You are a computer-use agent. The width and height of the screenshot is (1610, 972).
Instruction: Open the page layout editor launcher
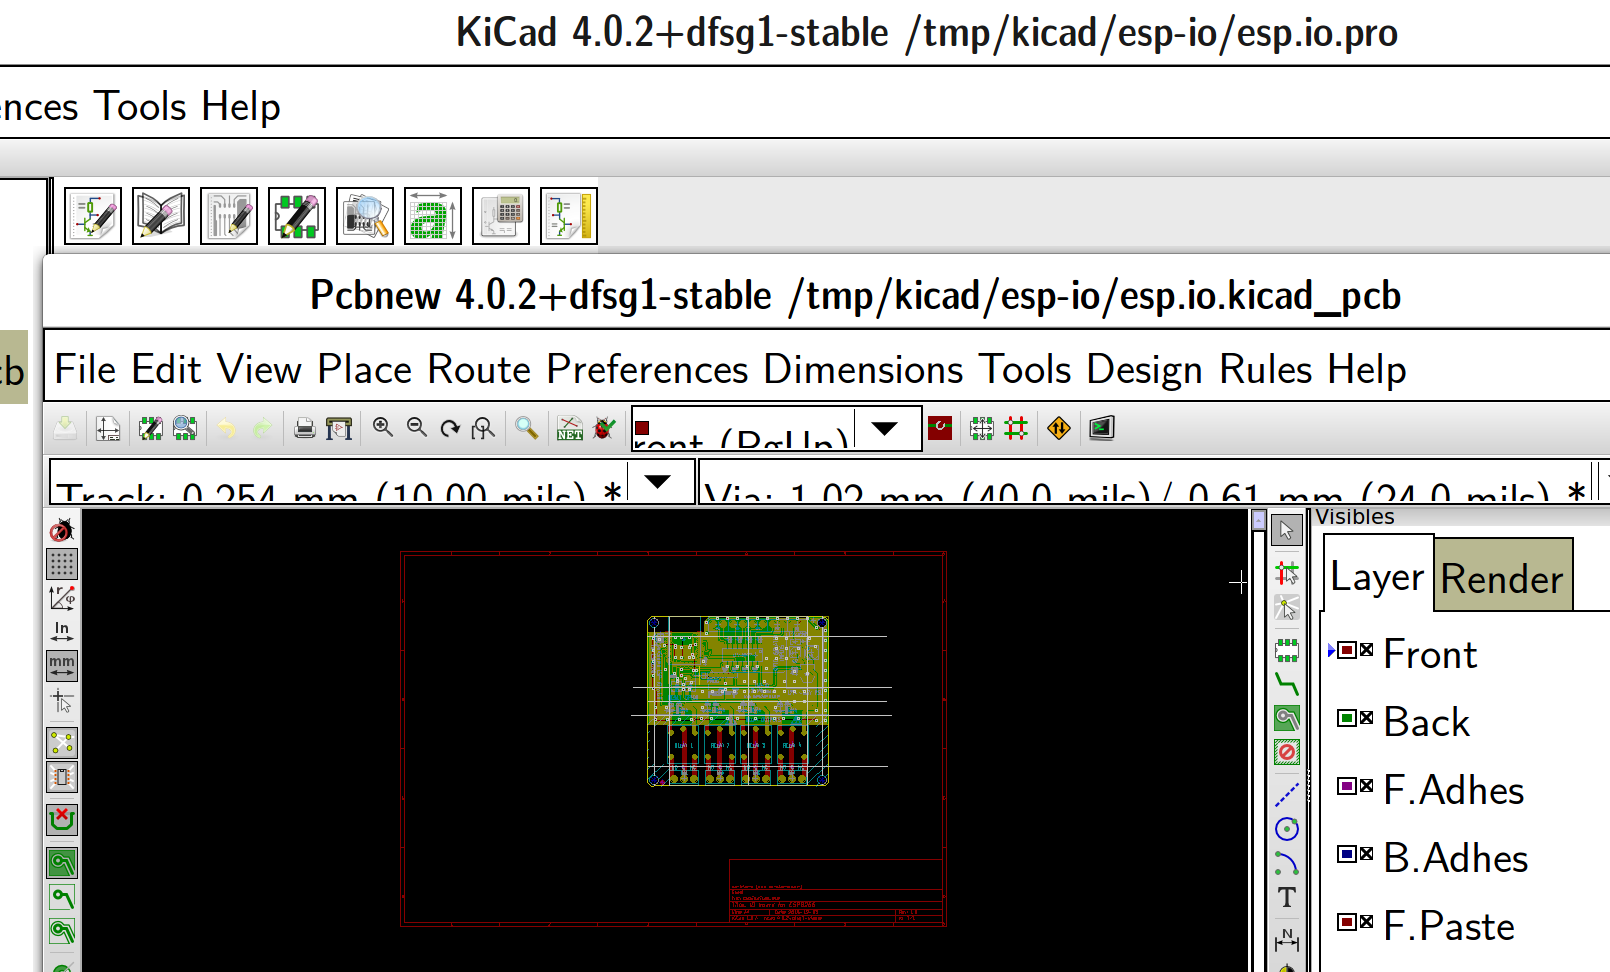pyautogui.click(x=569, y=216)
